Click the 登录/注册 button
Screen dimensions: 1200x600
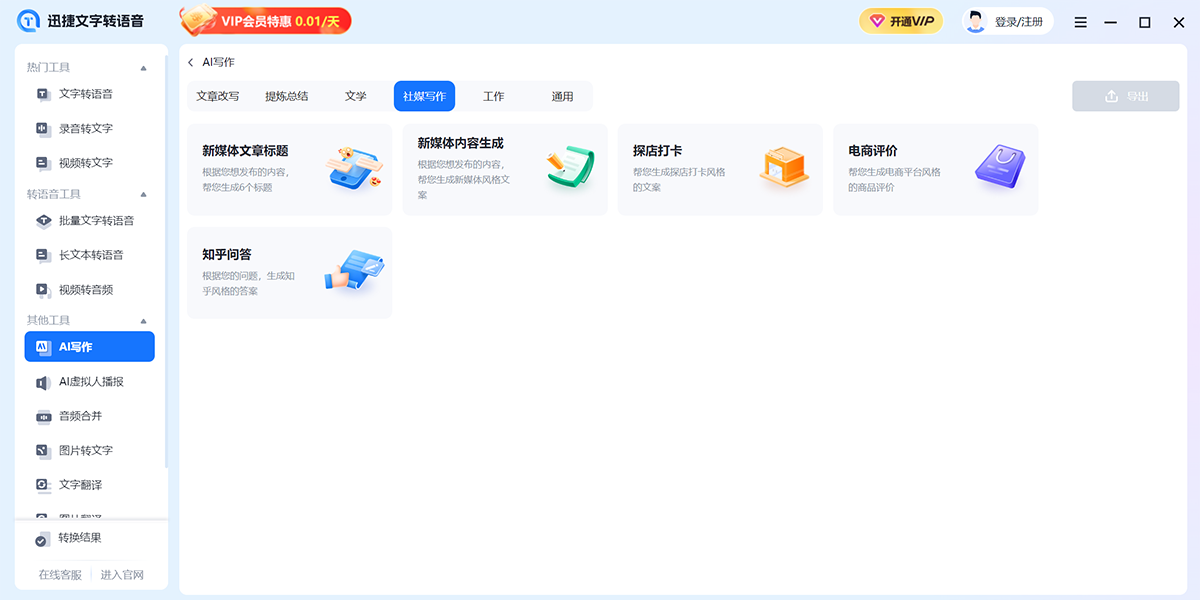click(x=1008, y=21)
